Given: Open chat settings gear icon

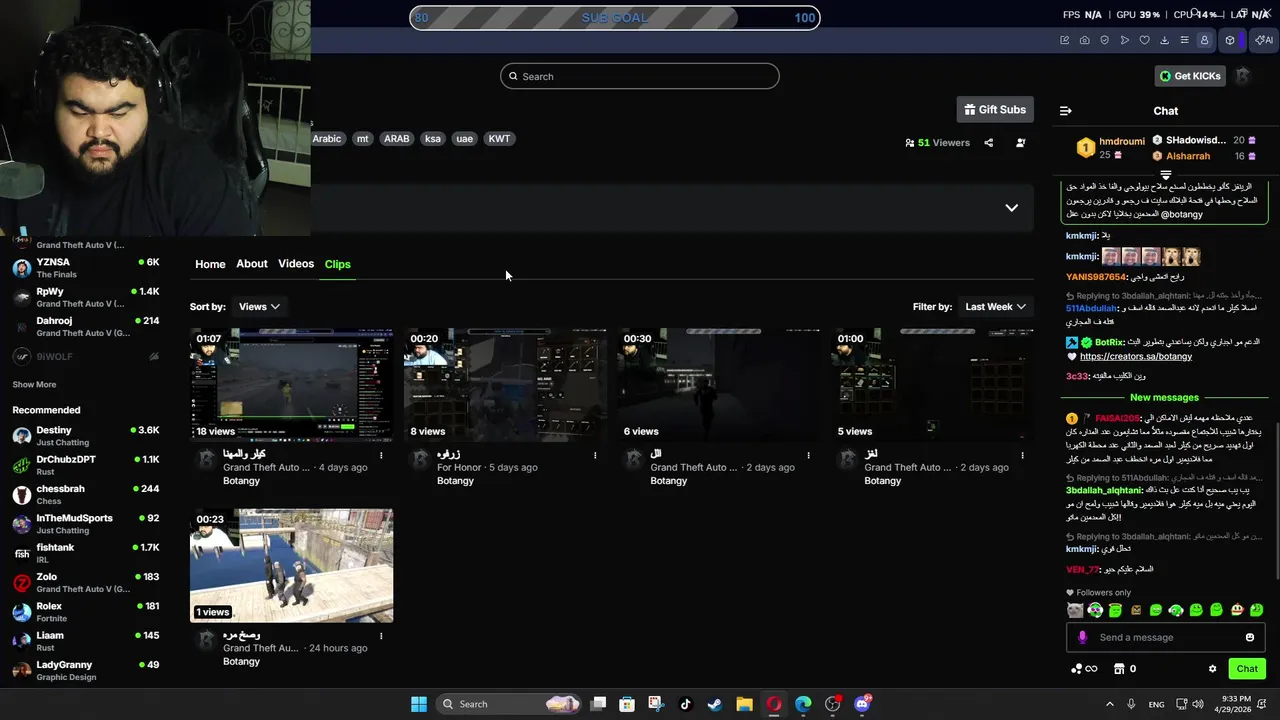Looking at the screenshot, I should 1212,669.
